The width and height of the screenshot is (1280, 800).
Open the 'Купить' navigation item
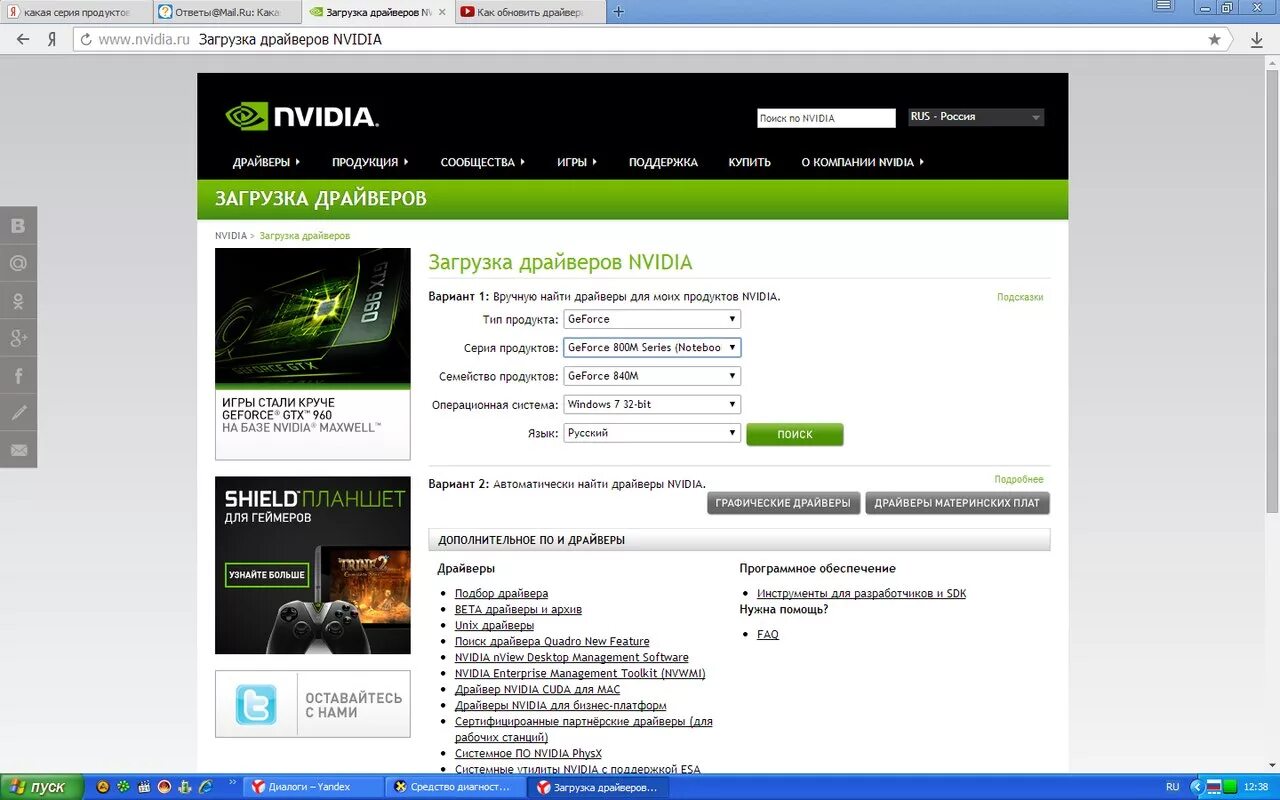tap(749, 162)
